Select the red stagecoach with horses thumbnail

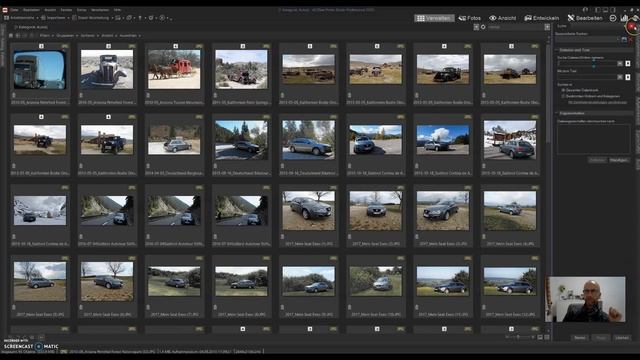[174, 69]
